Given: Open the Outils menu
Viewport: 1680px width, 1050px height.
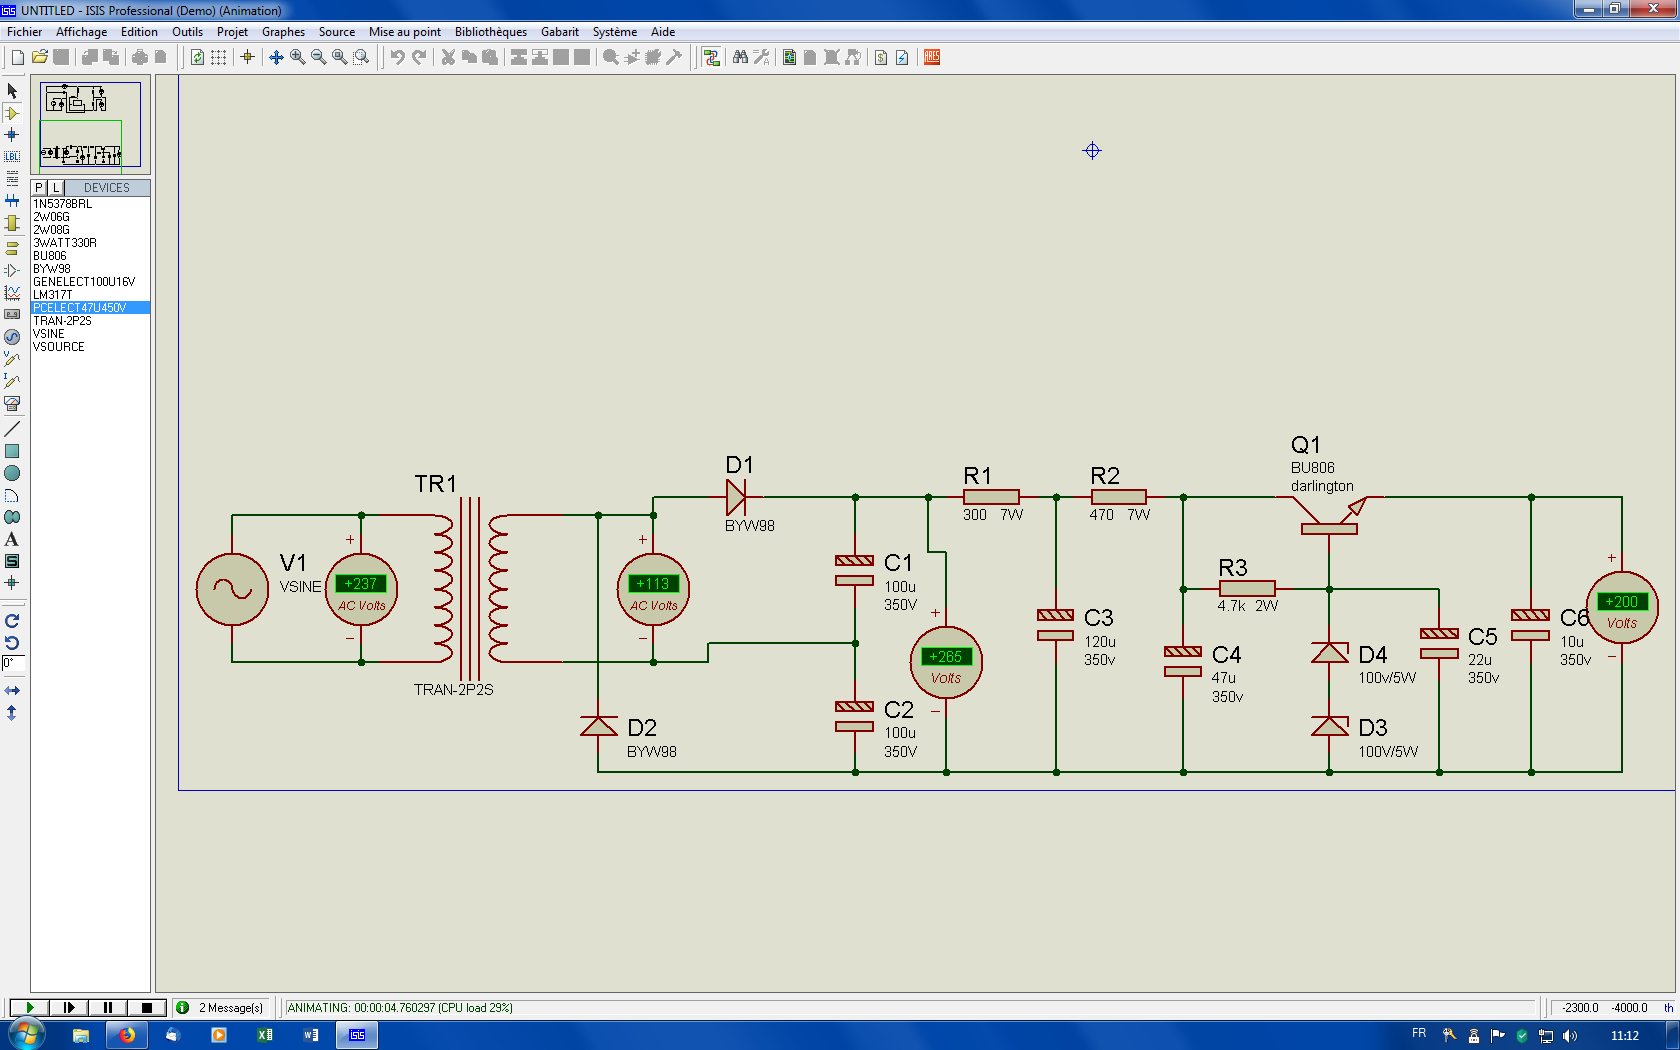Looking at the screenshot, I should [187, 32].
